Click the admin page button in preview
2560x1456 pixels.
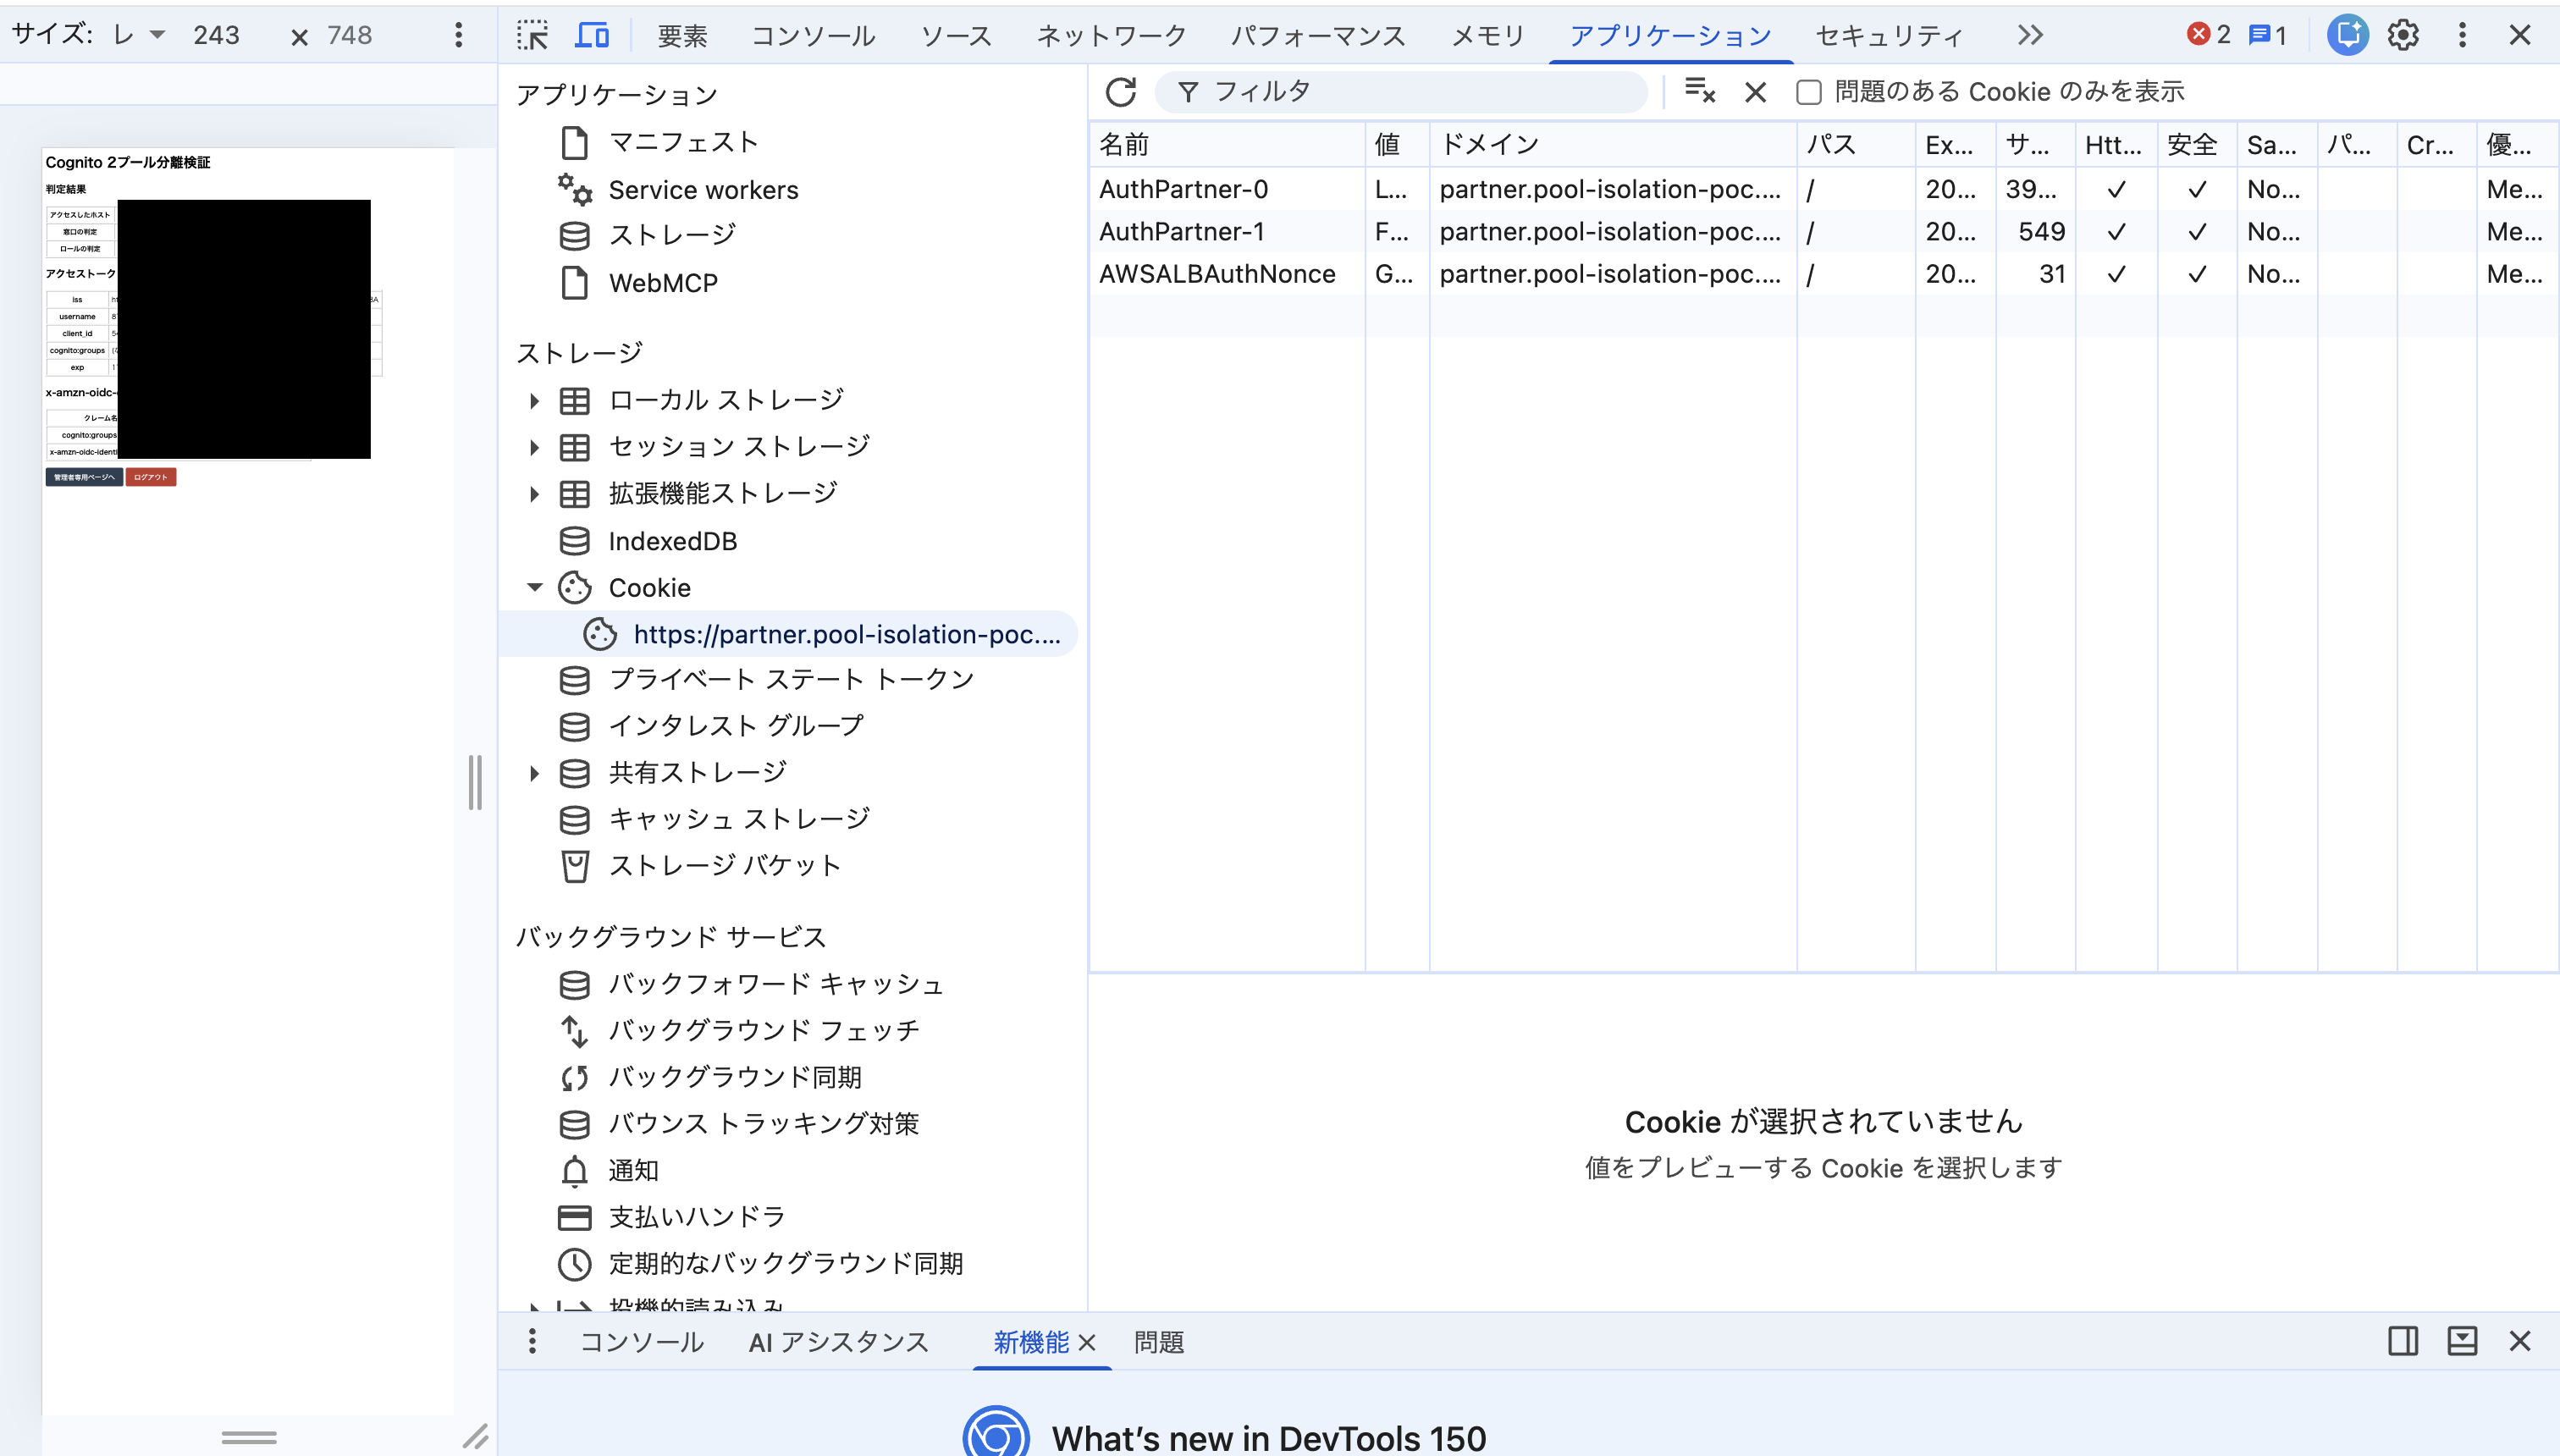click(x=84, y=477)
